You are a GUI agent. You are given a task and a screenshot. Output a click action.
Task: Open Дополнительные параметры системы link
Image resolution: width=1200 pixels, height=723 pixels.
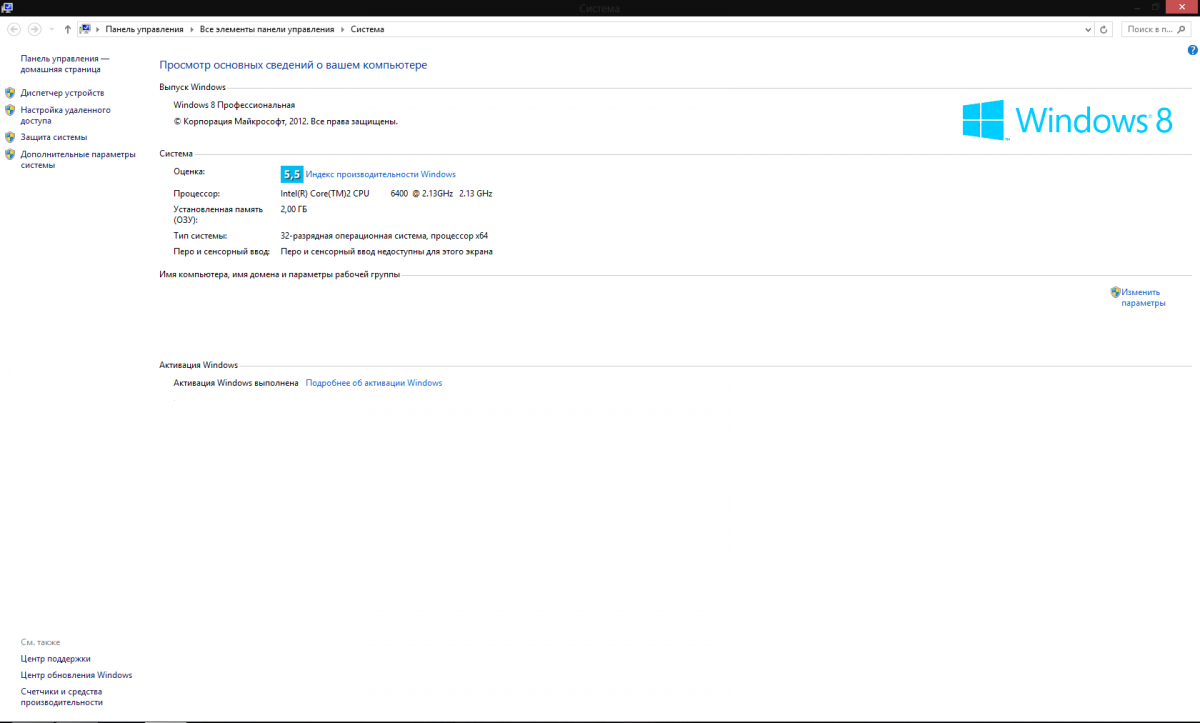click(x=77, y=159)
